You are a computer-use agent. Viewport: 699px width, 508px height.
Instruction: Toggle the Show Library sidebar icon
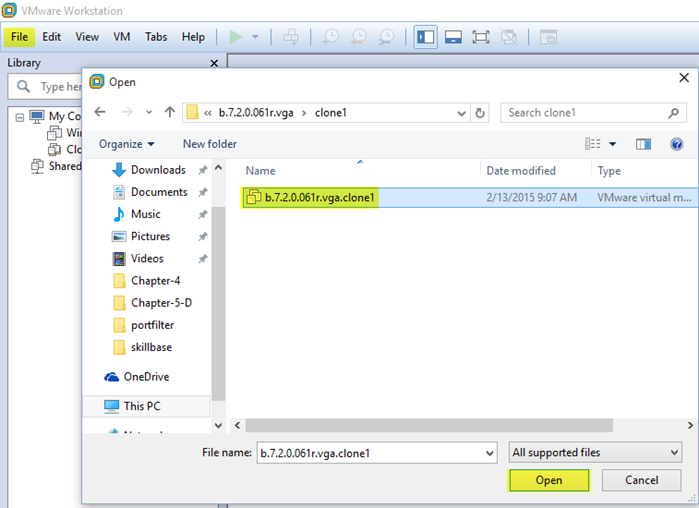coord(425,37)
